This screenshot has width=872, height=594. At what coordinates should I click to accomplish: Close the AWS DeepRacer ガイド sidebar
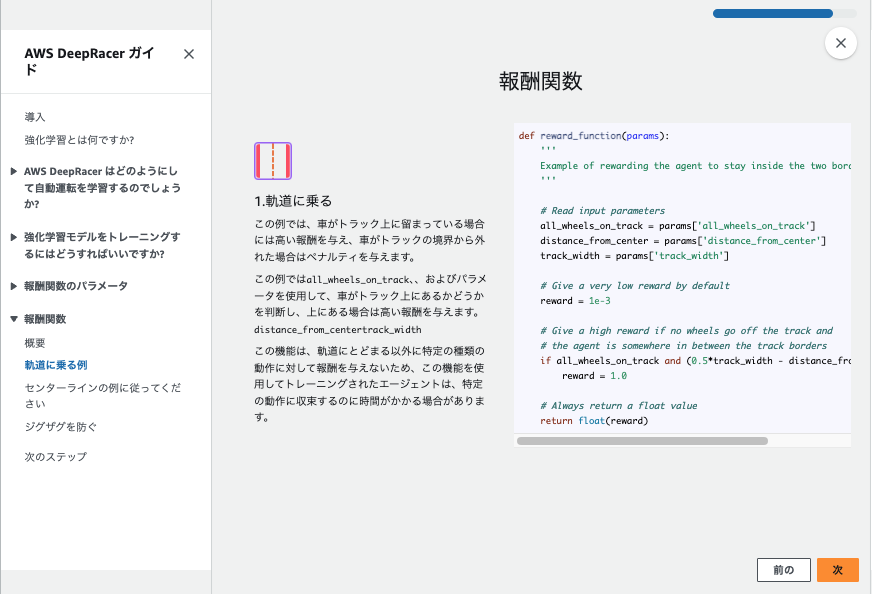click(x=189, y=54)
